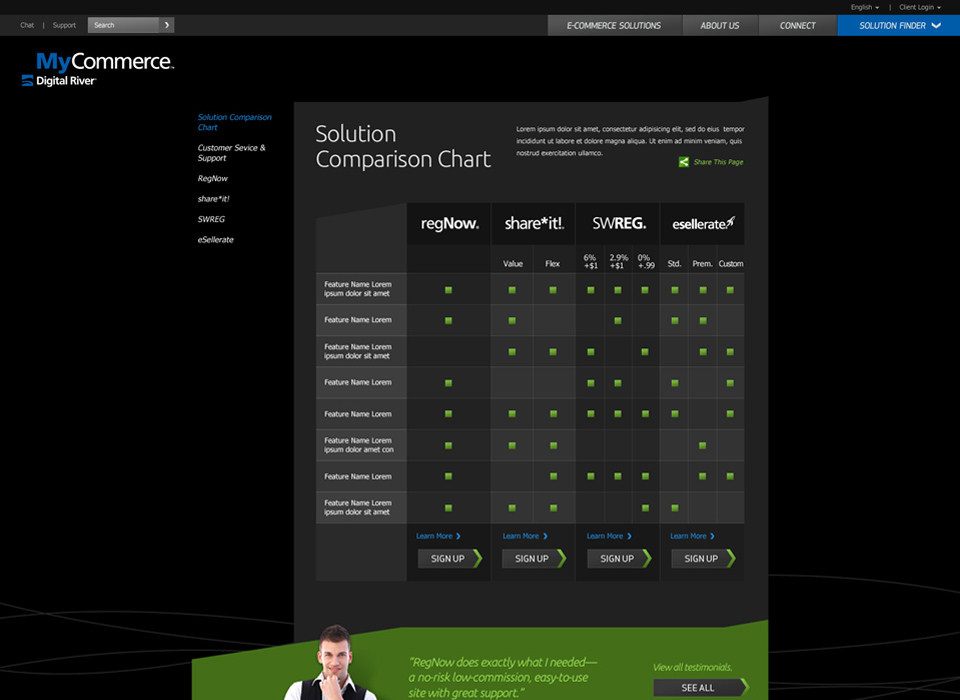Select RegNow in the sidebar
The height and width of the screenshot is (700, 960).
[x=212, y=178]
